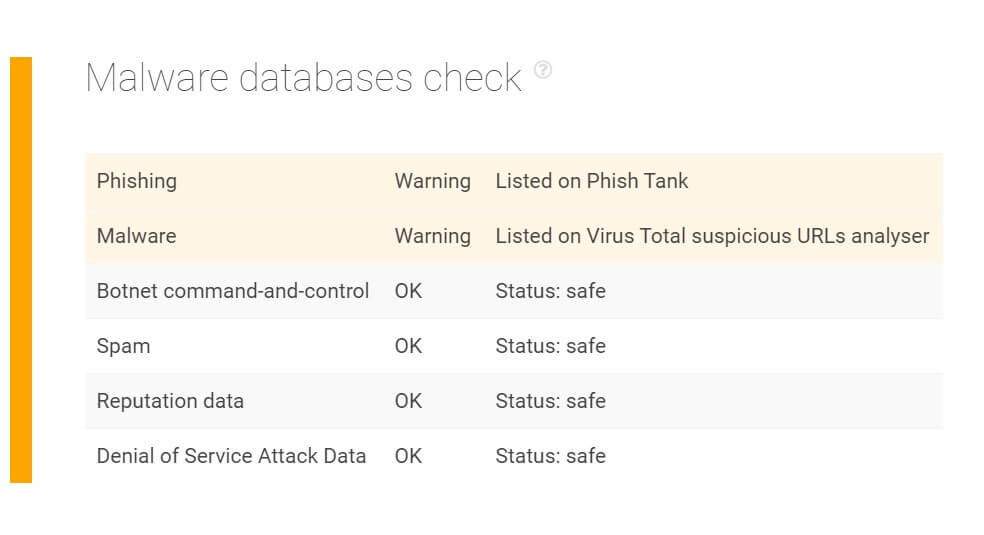Select the Phishing row label
This screenshot has height=535, width=984.
(137, 181)
